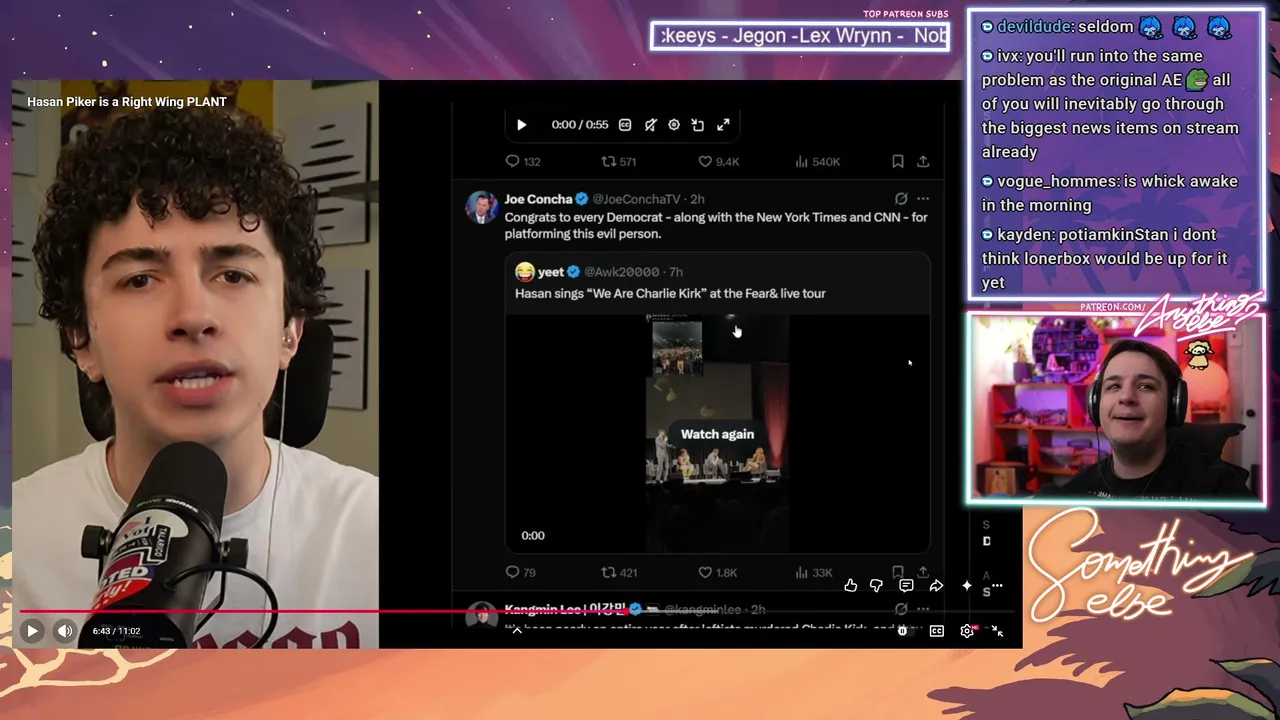1280x720 pixels.
Task: Click the scrolling Top Patreon Subs ticker
Action: coord(800,36)
